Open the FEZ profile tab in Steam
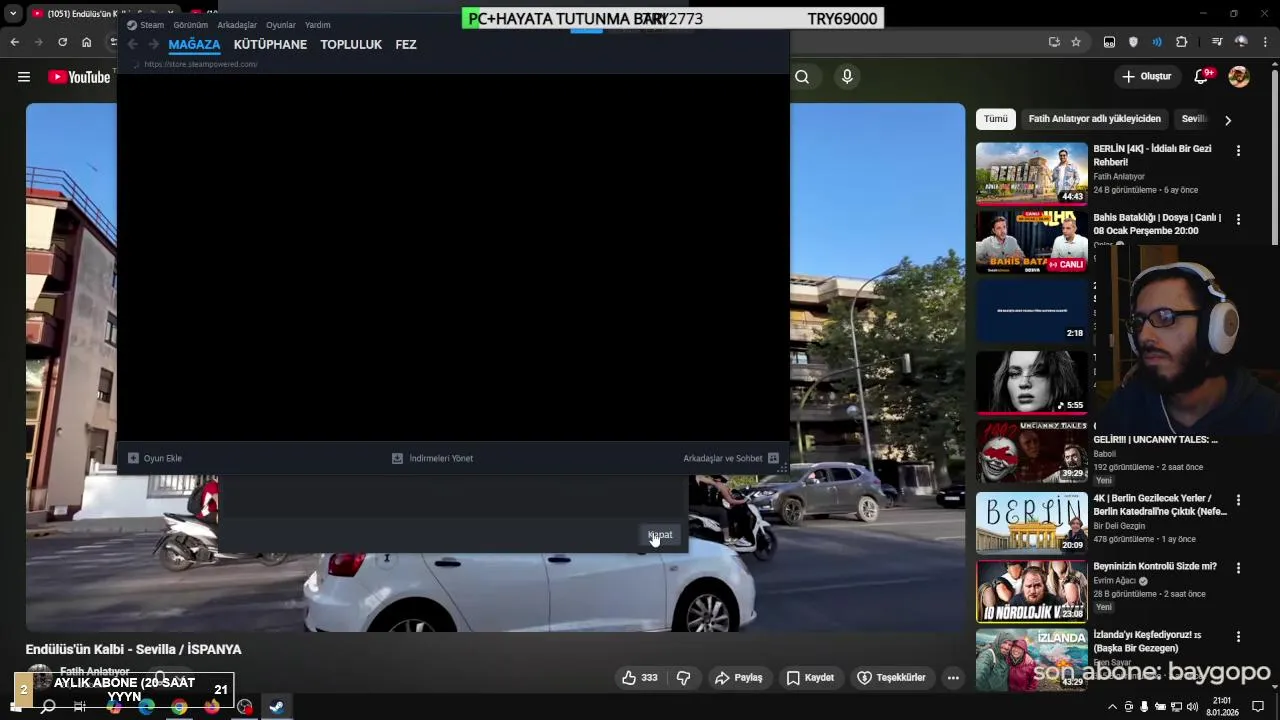The image size is (1280, 720). [406, 44]
